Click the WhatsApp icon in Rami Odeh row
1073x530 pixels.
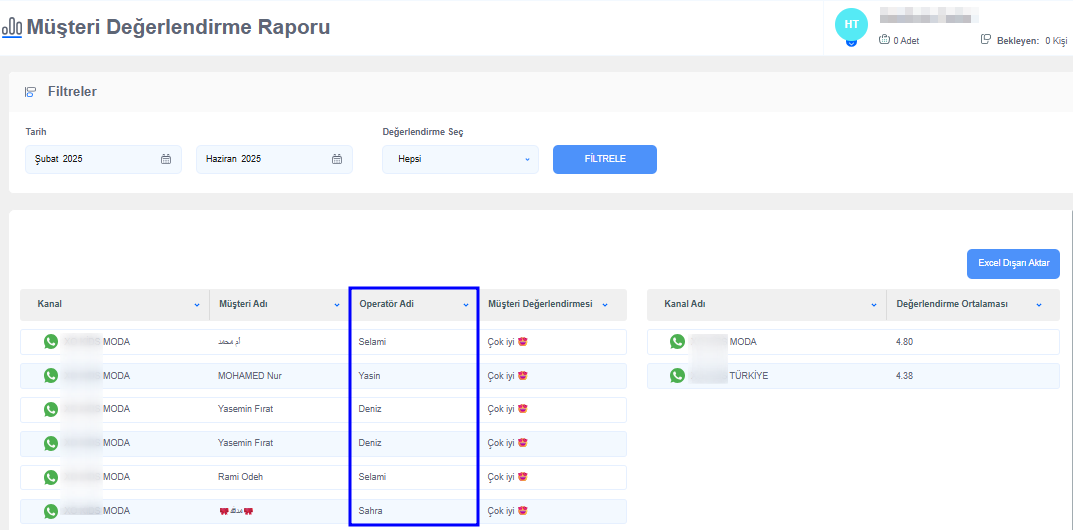pyautogui.click(x=51, y=477)
